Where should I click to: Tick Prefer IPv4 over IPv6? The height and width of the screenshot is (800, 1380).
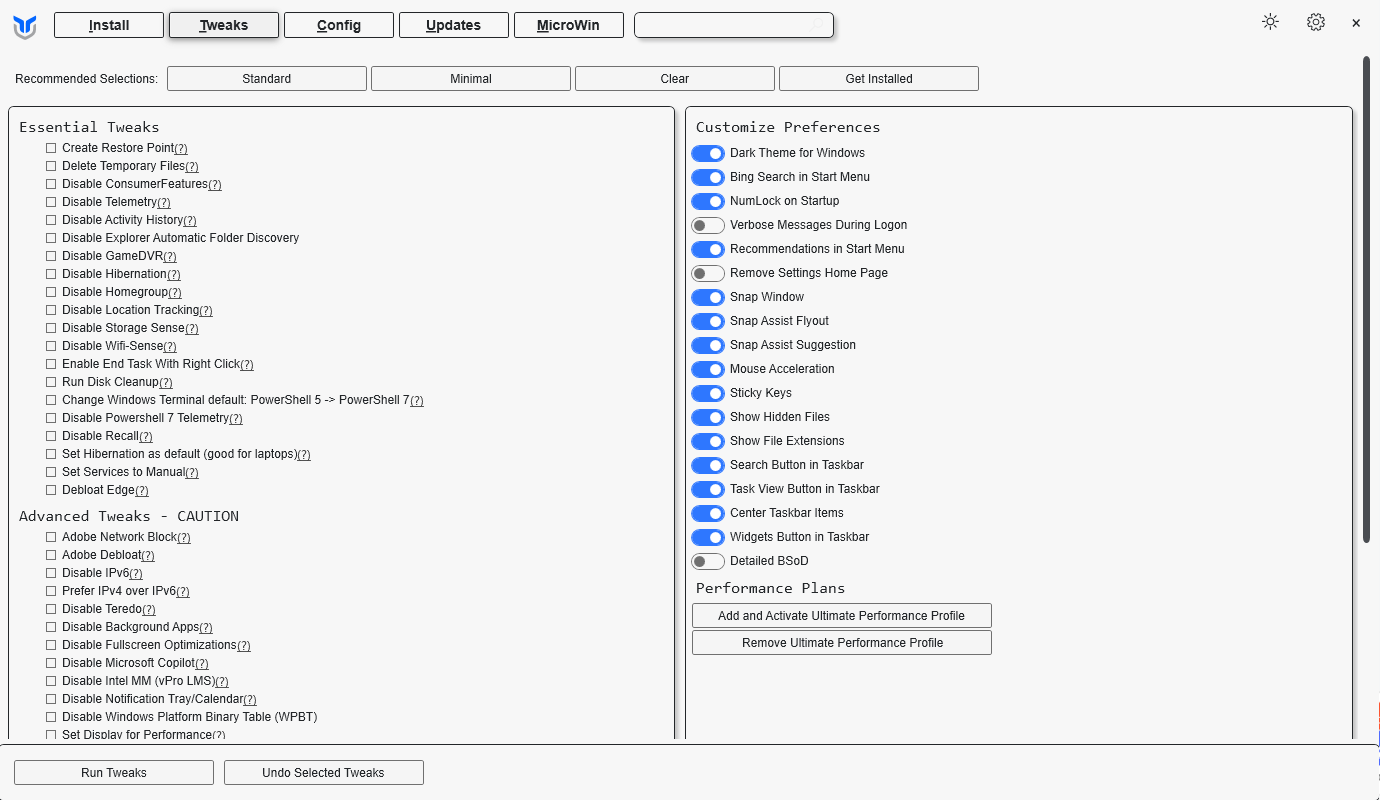[51, 591]
